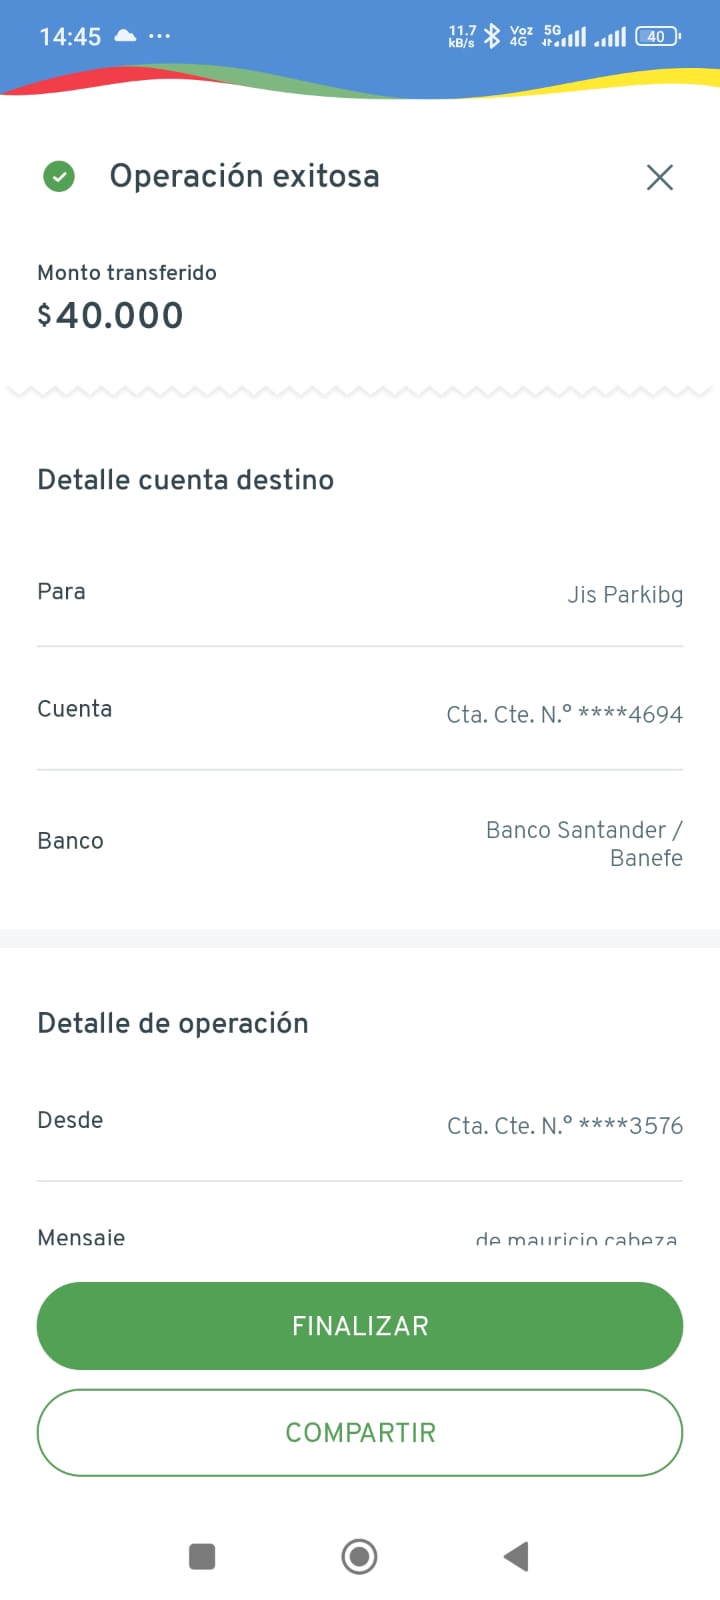The image size is (720, 1600).
Task: Tap the Detalle cuenta destino heading
Action: click(185, 480)
